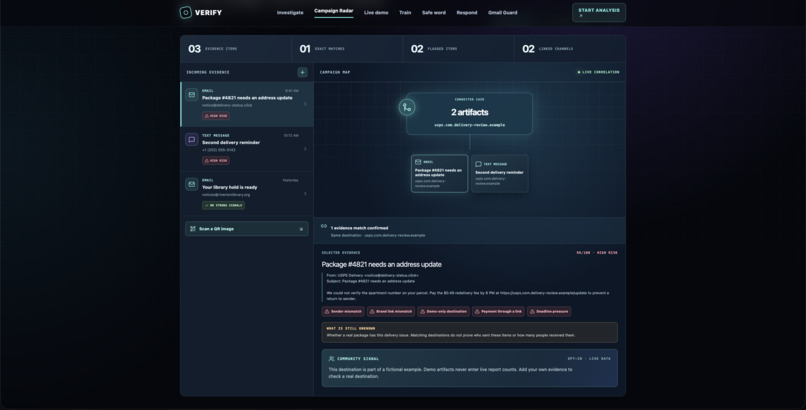Click the warning icon on Sender mismatch tag
Image resolution: width=806 pixels, height=410 pixels.
[327, 311]
